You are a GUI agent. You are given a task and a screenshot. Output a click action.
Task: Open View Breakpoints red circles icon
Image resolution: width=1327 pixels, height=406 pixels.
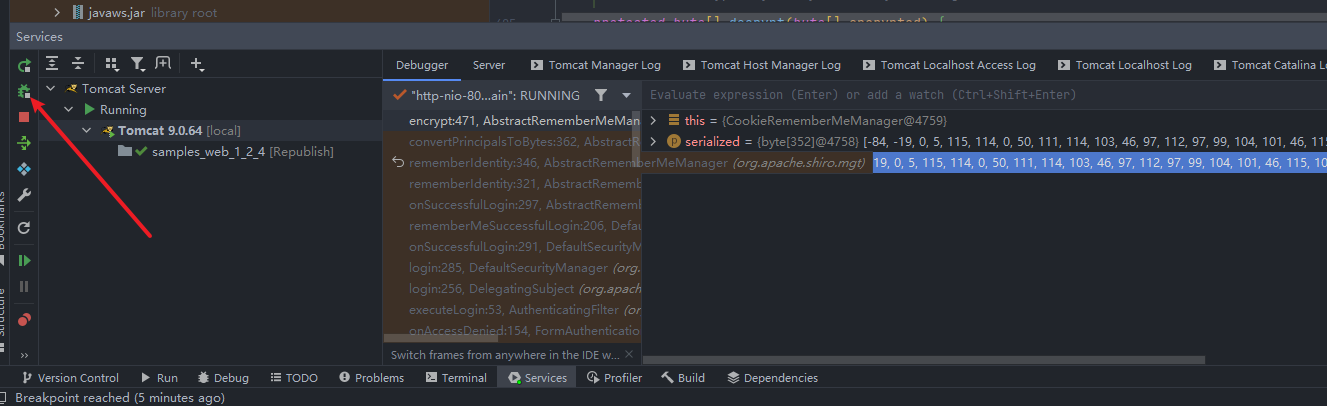[24, 319]
